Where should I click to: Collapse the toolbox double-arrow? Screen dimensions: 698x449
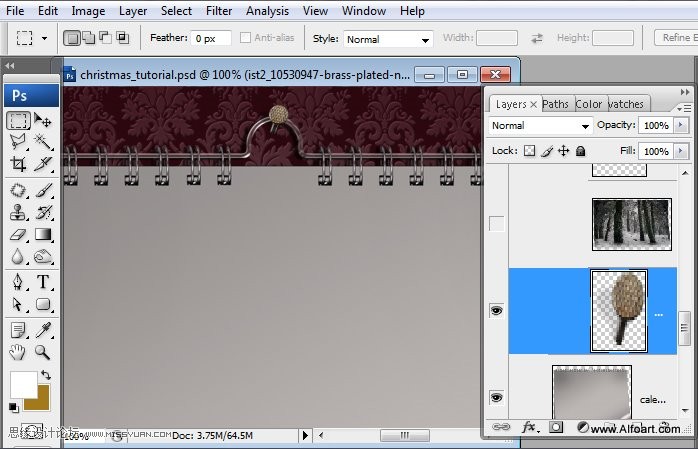[10, 66]
